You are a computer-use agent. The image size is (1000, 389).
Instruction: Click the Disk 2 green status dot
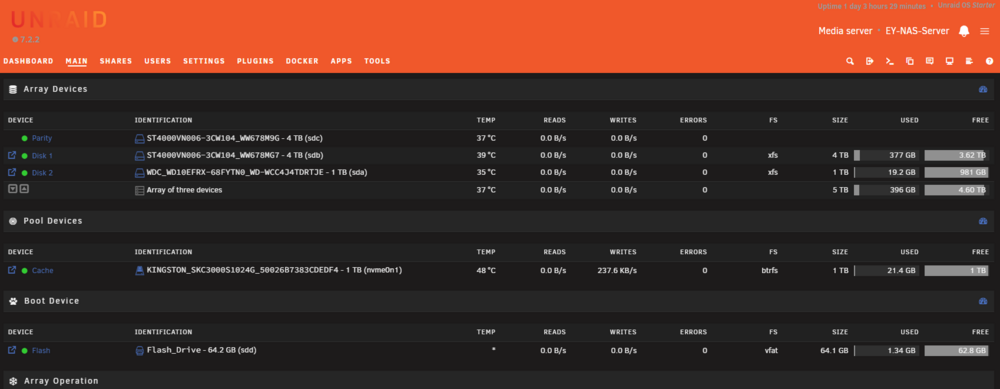click(x=24, y=173)
